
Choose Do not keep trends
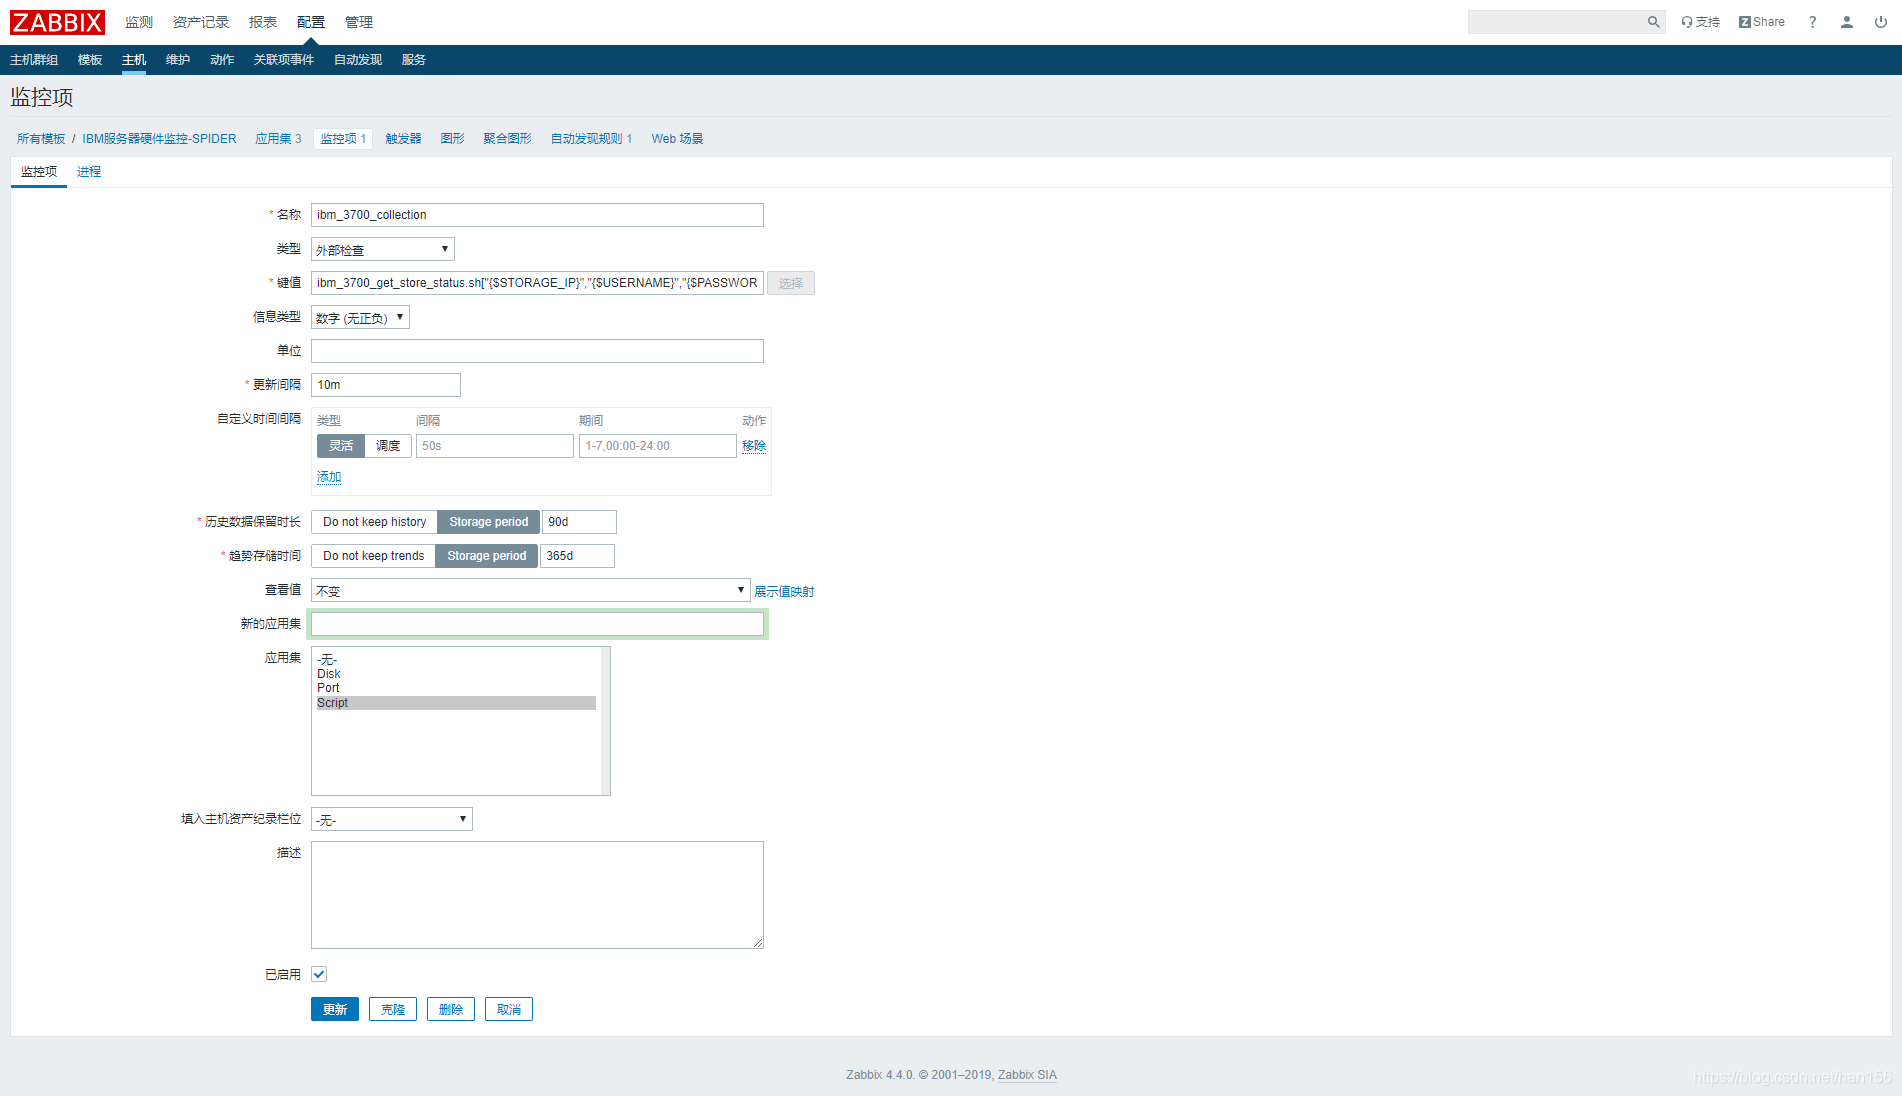(x=373, y=556)
